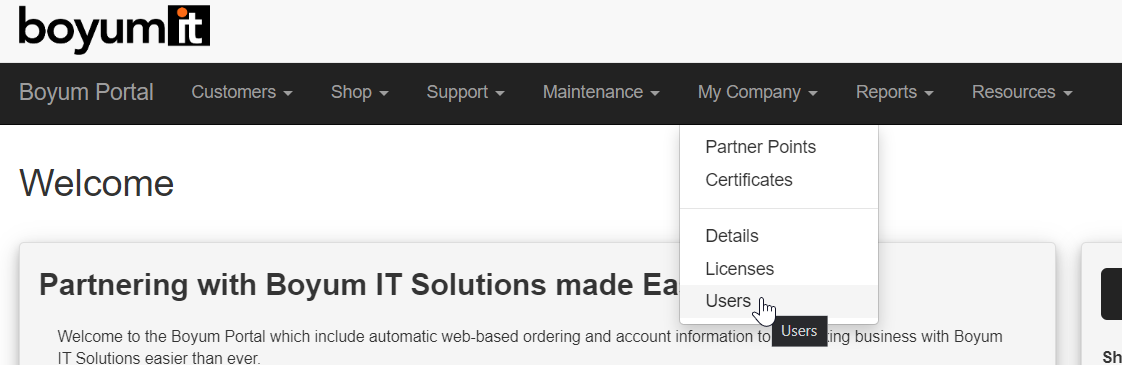Viewport: 1122px width, 365px height.
Task: Click the 'Partnering with Boyum IT Solutions' heading
Action: 359,285
